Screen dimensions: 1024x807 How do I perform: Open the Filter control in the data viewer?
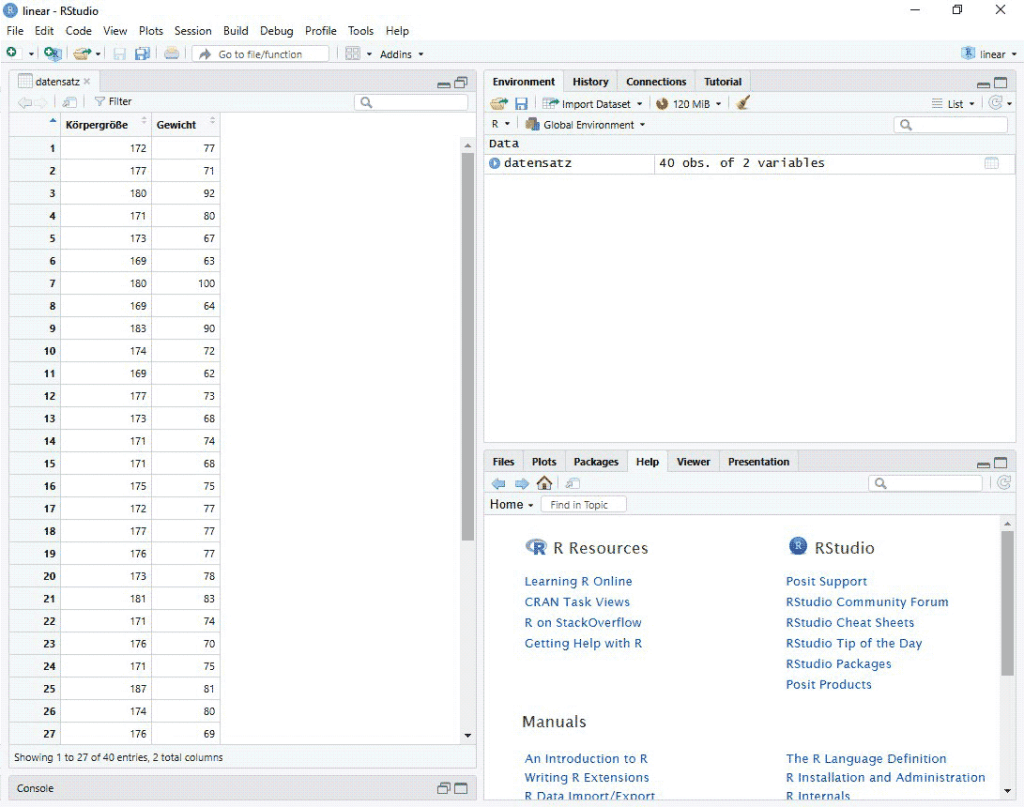coord(112,101)
